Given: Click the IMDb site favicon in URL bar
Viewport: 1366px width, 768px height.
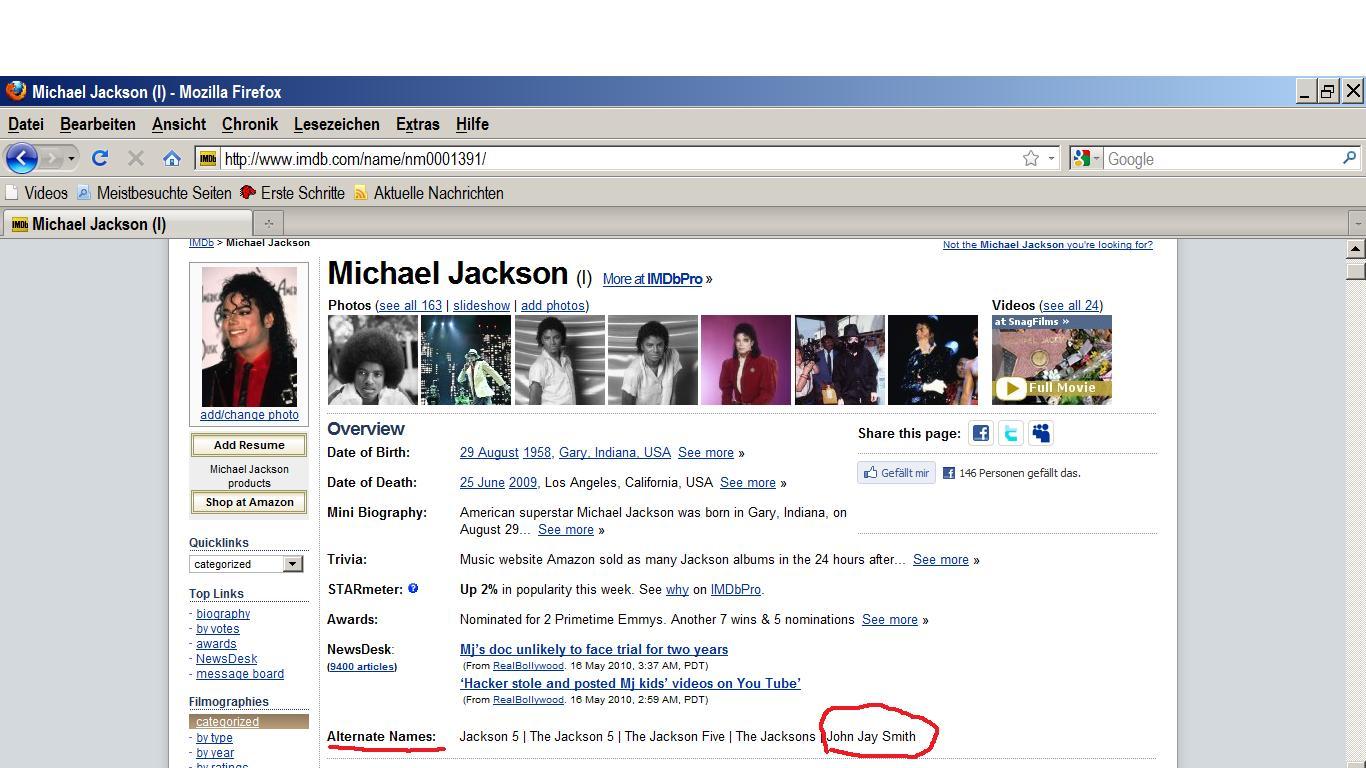Looking at the screenshot, I should [208, 158].
